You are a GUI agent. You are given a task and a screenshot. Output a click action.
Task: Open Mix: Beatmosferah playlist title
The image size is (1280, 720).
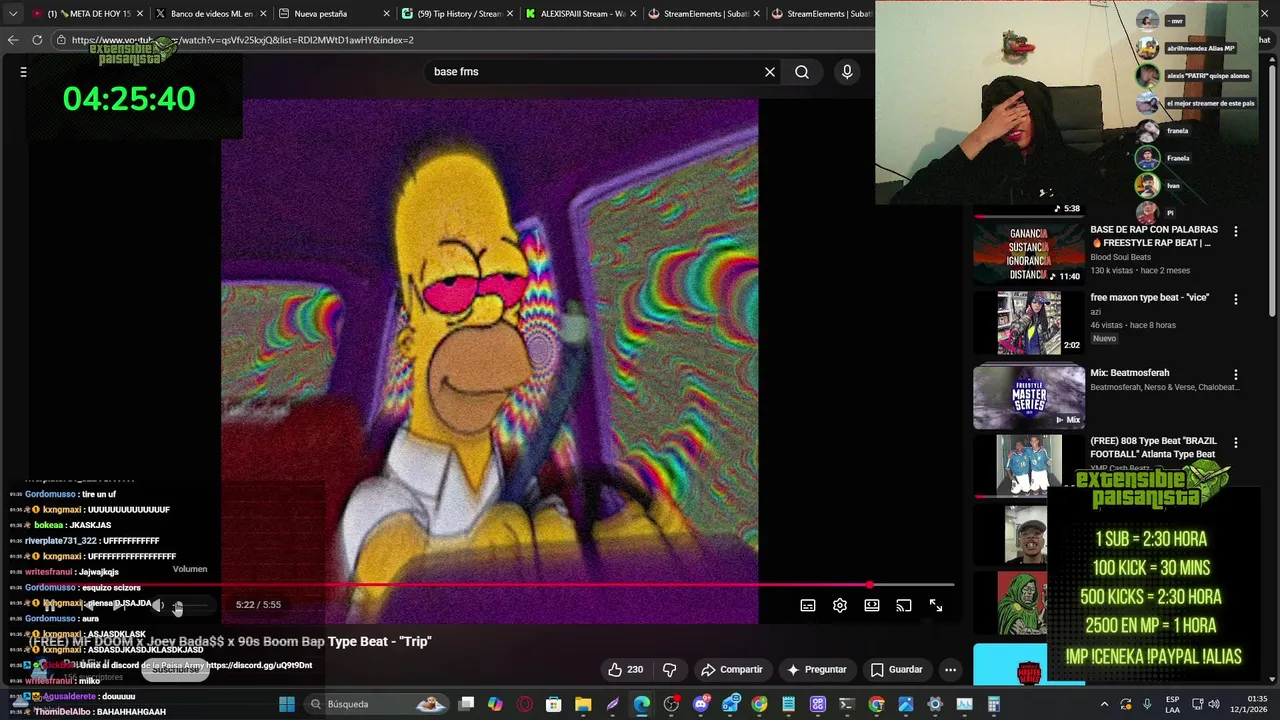(1130, 373)
